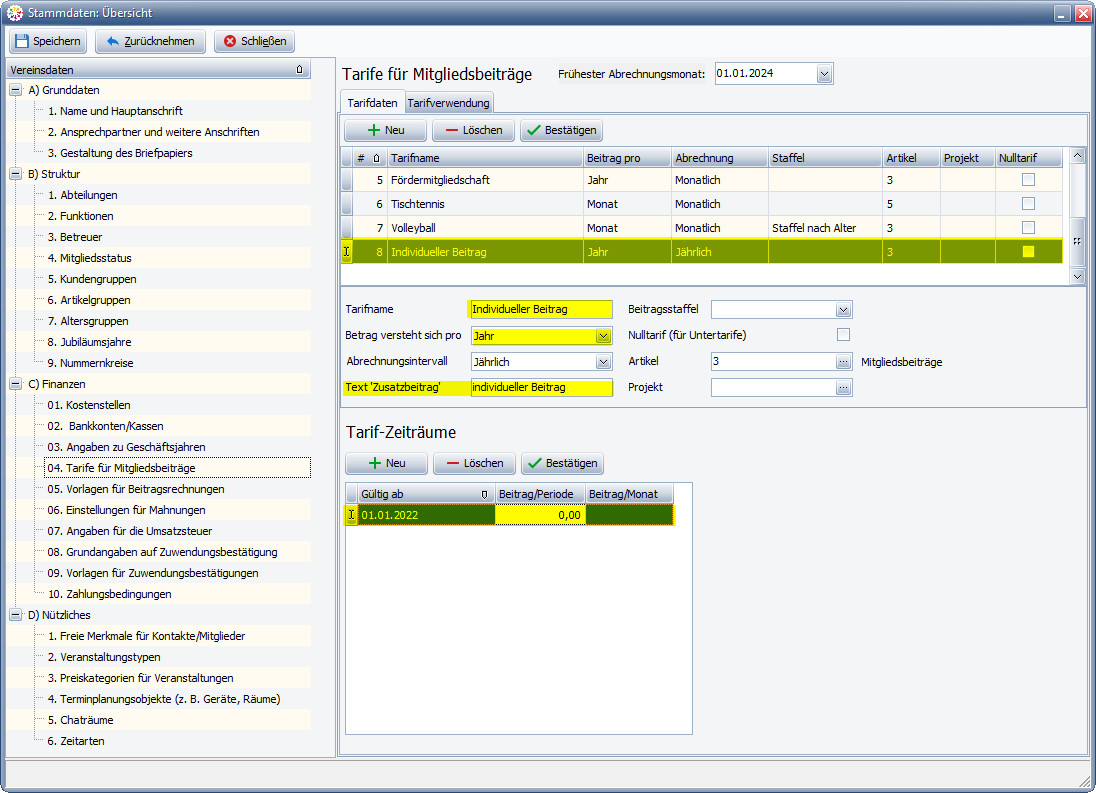The height and width of the screenshot is (793, 1096).
Task: Click the Speichern save button
Action: click(x=48, y=41)
